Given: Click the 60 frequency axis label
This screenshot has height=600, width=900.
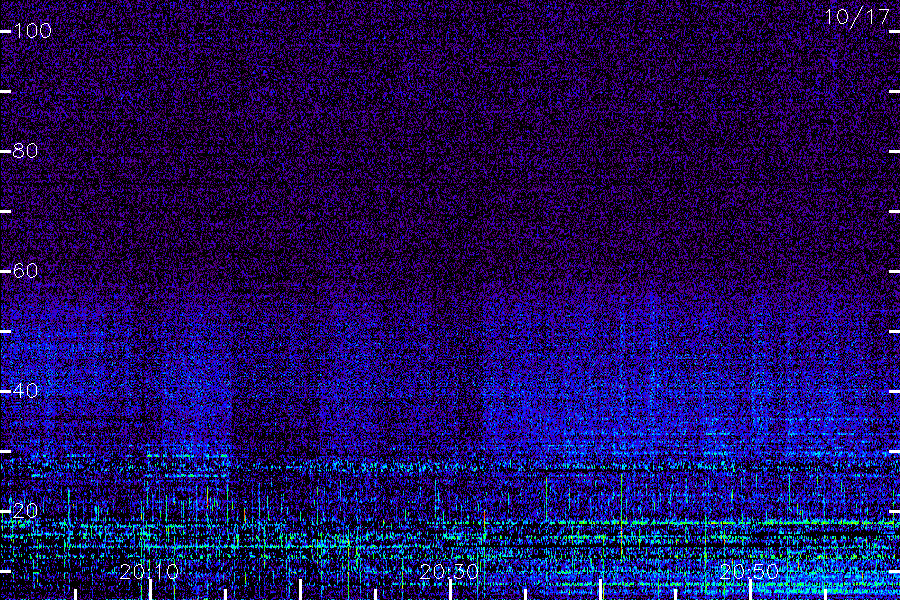Looking at the screenshot, I should (x=26, y=270).
